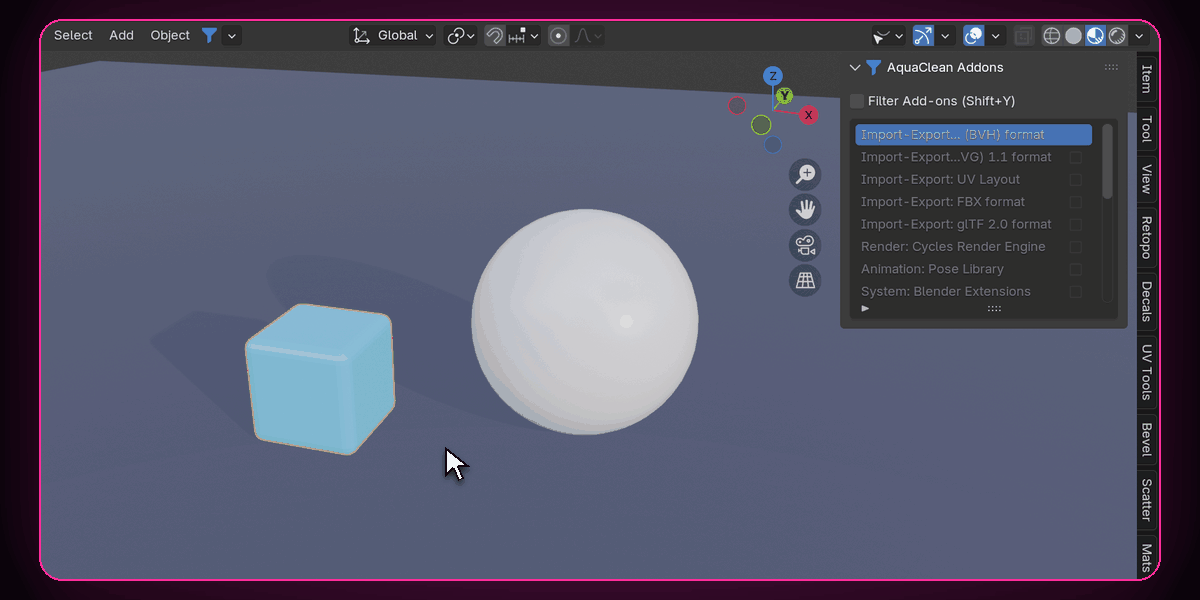Tick the Import-Export: FBX format checkbox

pos(1076,202)
